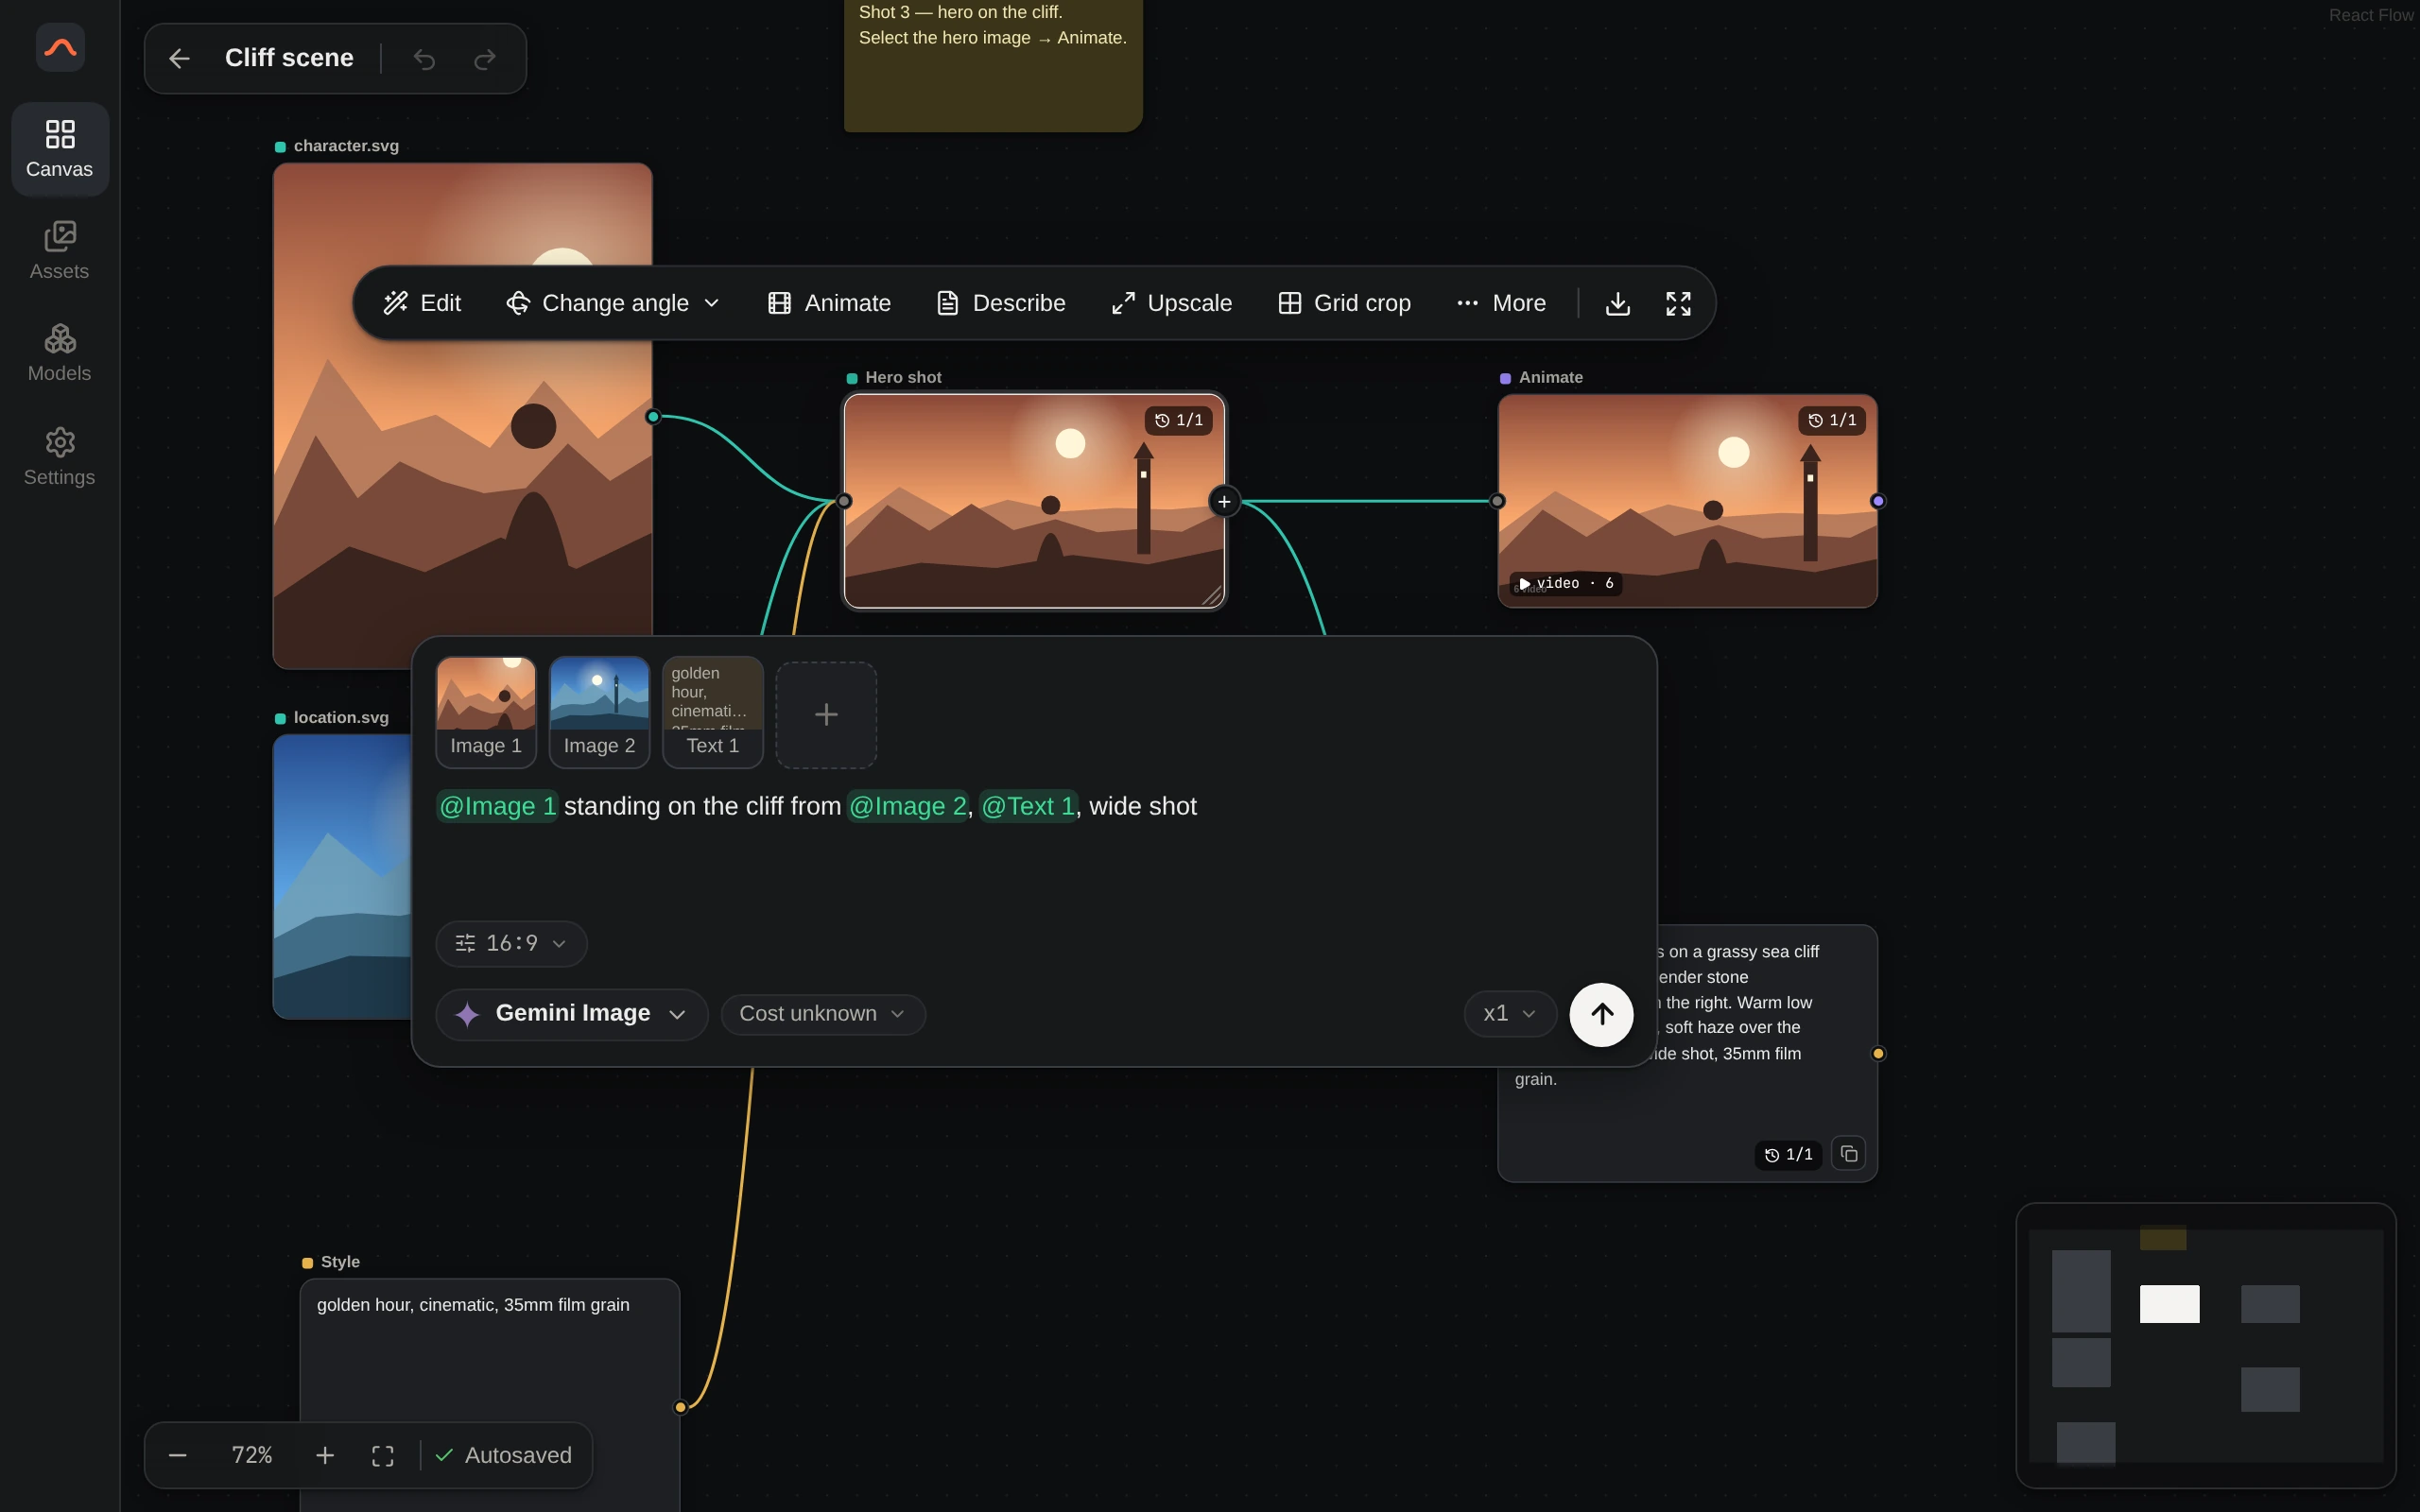The width and height of the screenshot is (2420, 1512).
Task: Select the Image 1 reference thumbnail
Action: click(x=486, y=712)
